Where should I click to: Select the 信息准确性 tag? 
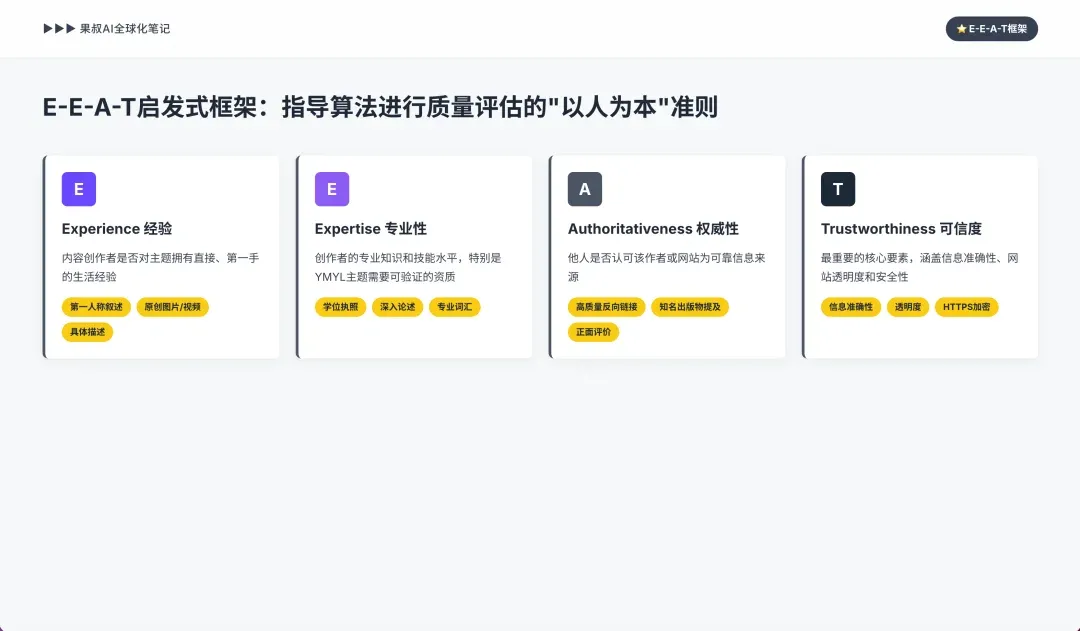851,307
